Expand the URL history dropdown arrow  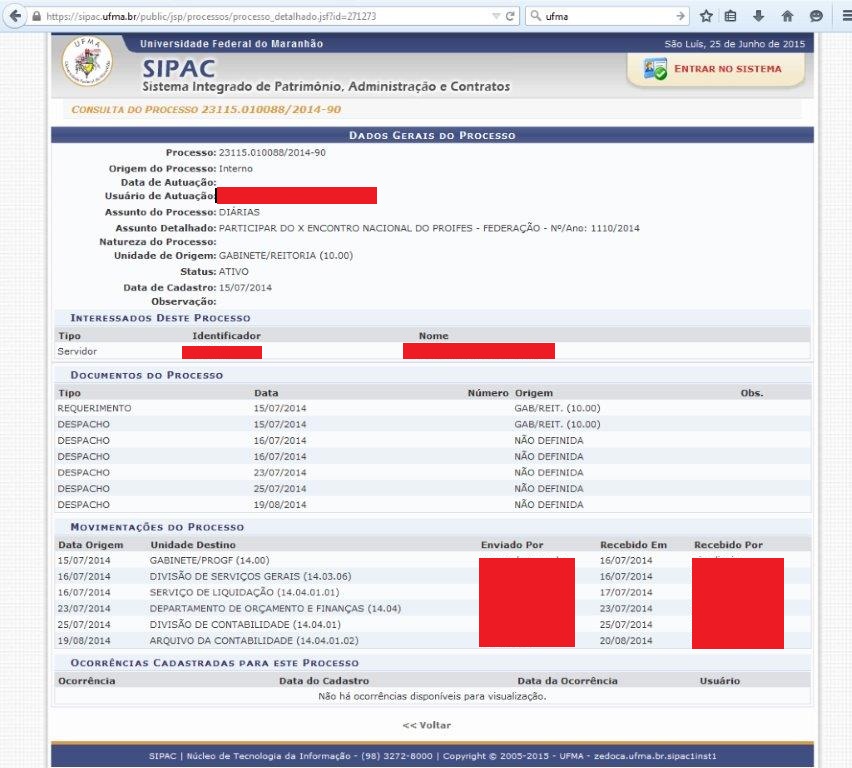click(497, 16)
